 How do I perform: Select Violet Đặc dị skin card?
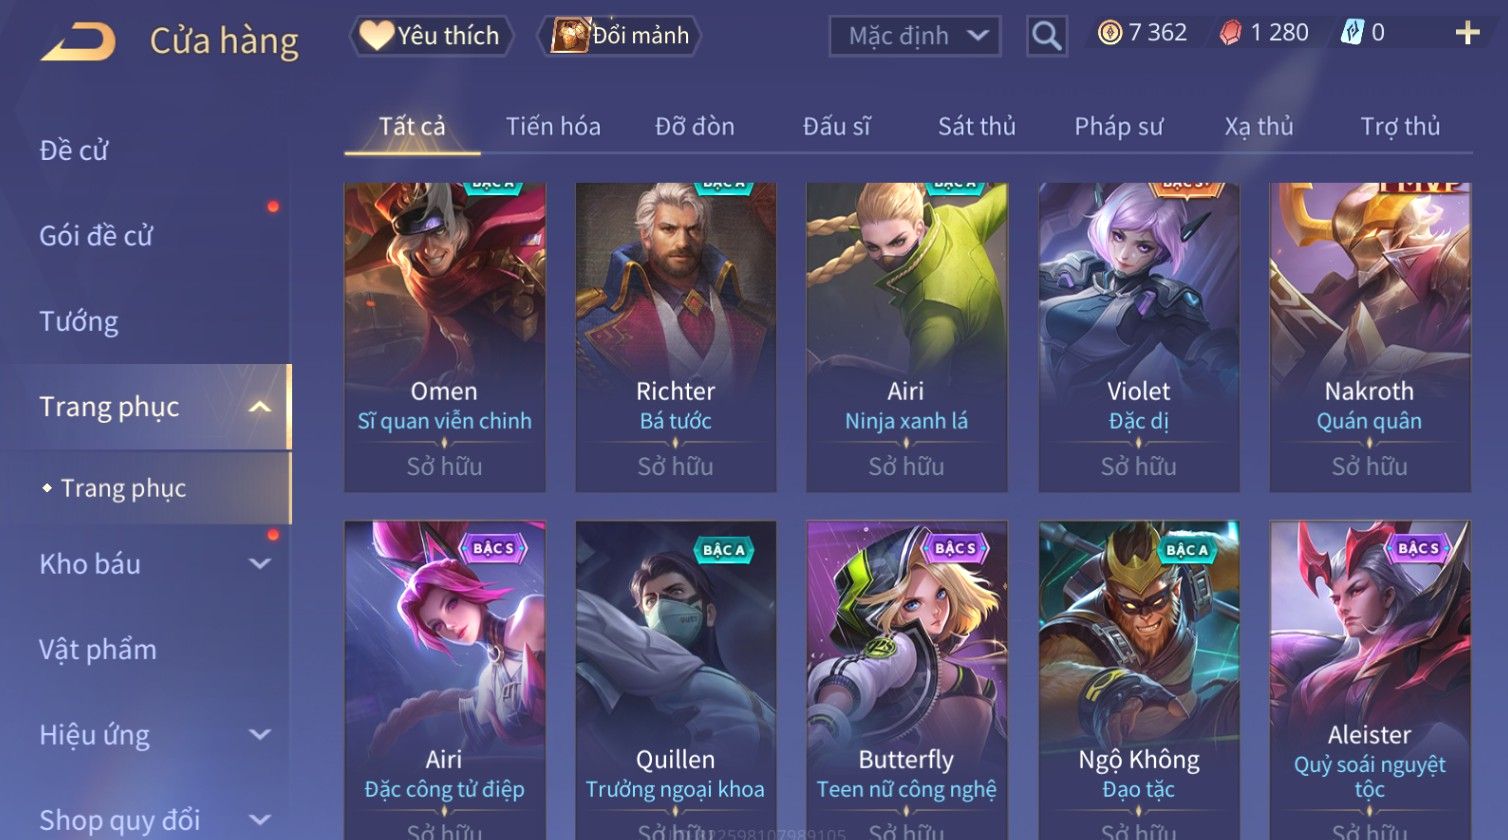(x=1138, y=337)
